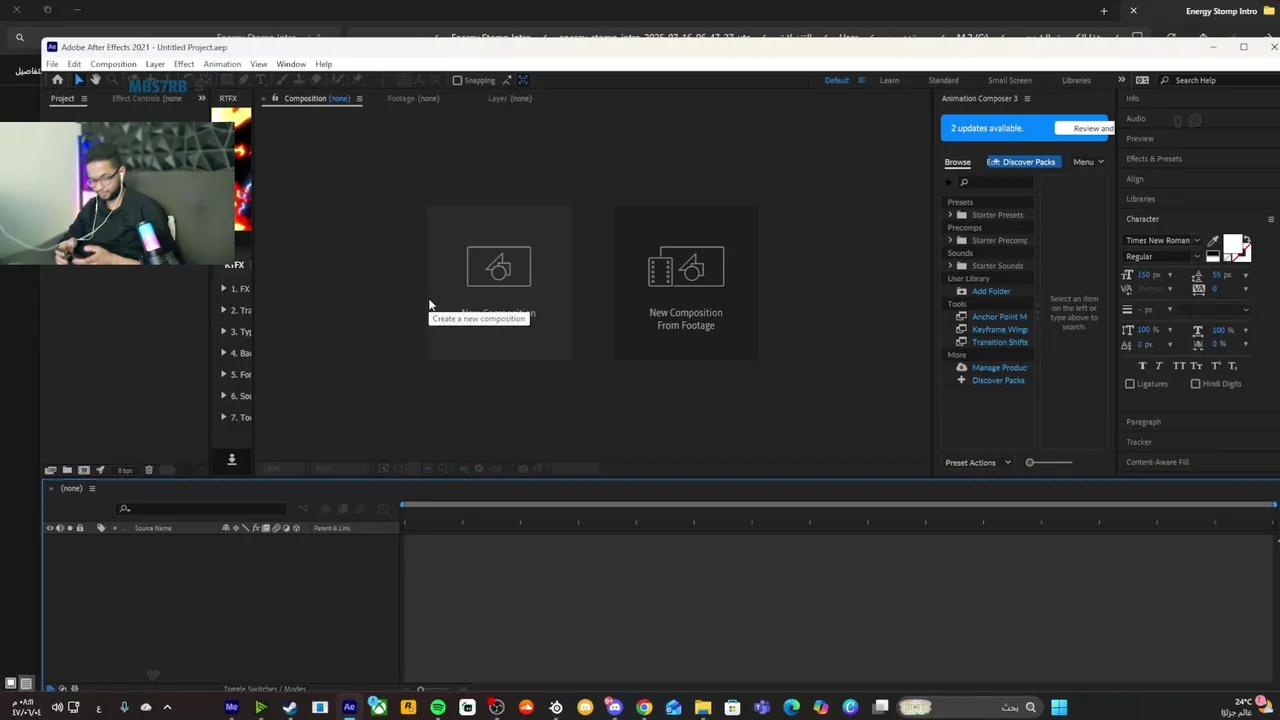Open the Animation menu

(x=222, y=64)
